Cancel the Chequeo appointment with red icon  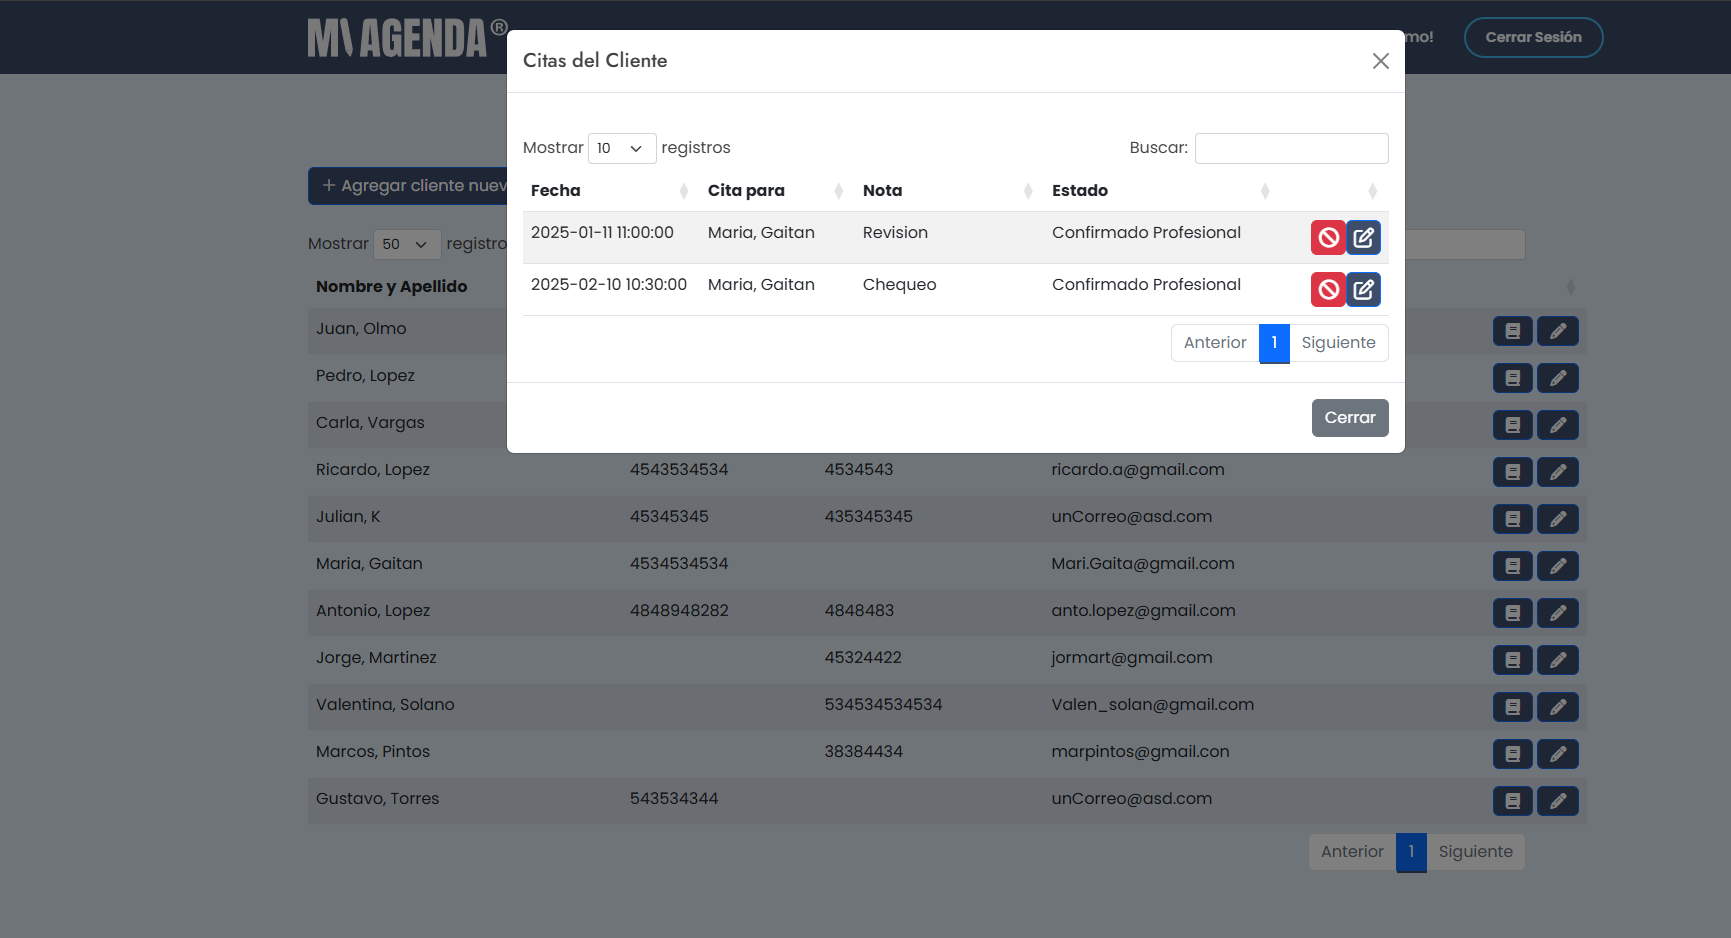pos(1327,290)
